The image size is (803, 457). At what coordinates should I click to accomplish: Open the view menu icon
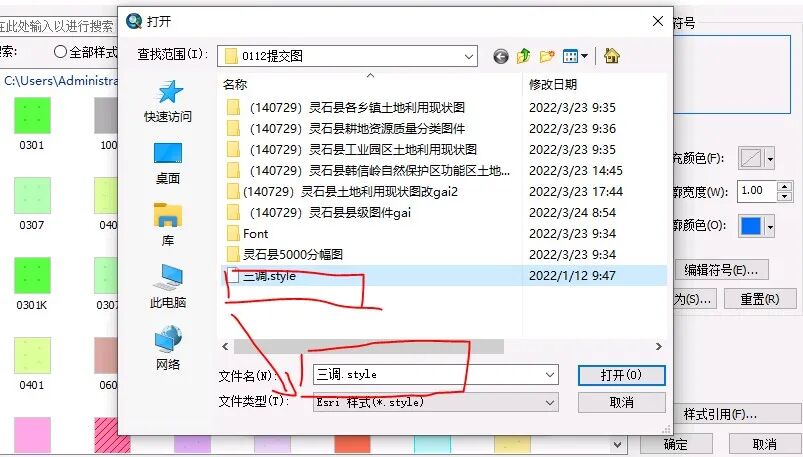[x=575, y=56]
